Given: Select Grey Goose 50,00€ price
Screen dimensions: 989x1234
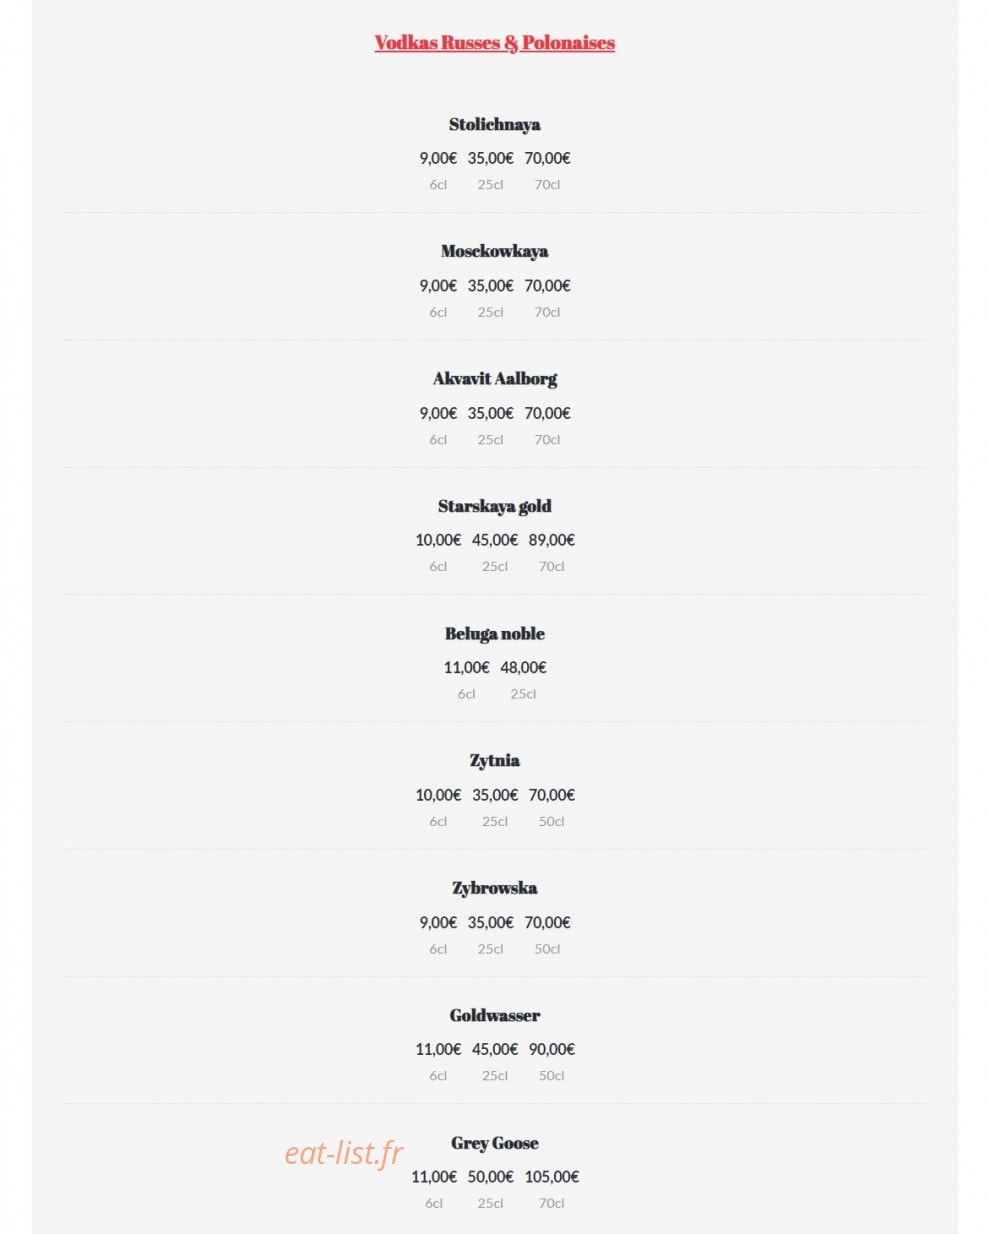Looking at the screenshot, I should 490,1177.
